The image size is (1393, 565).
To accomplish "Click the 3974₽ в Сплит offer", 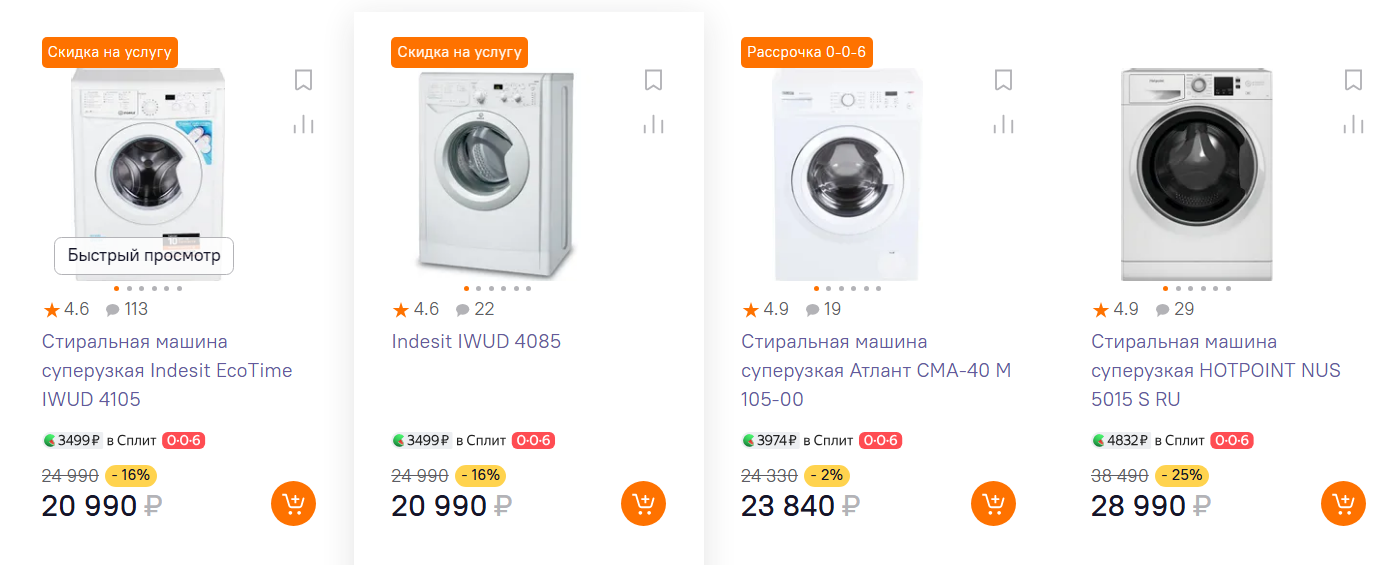I will [x=797, y=440].
